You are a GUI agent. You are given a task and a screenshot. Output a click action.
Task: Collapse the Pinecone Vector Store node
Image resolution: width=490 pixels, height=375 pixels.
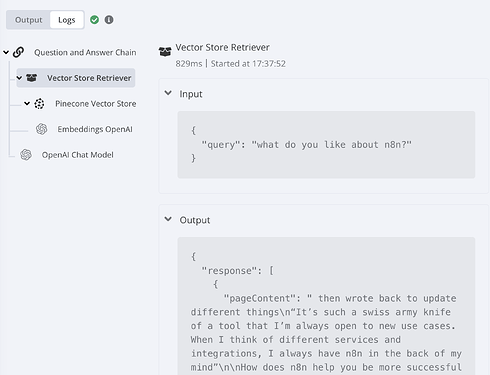[x=27, y=104]
